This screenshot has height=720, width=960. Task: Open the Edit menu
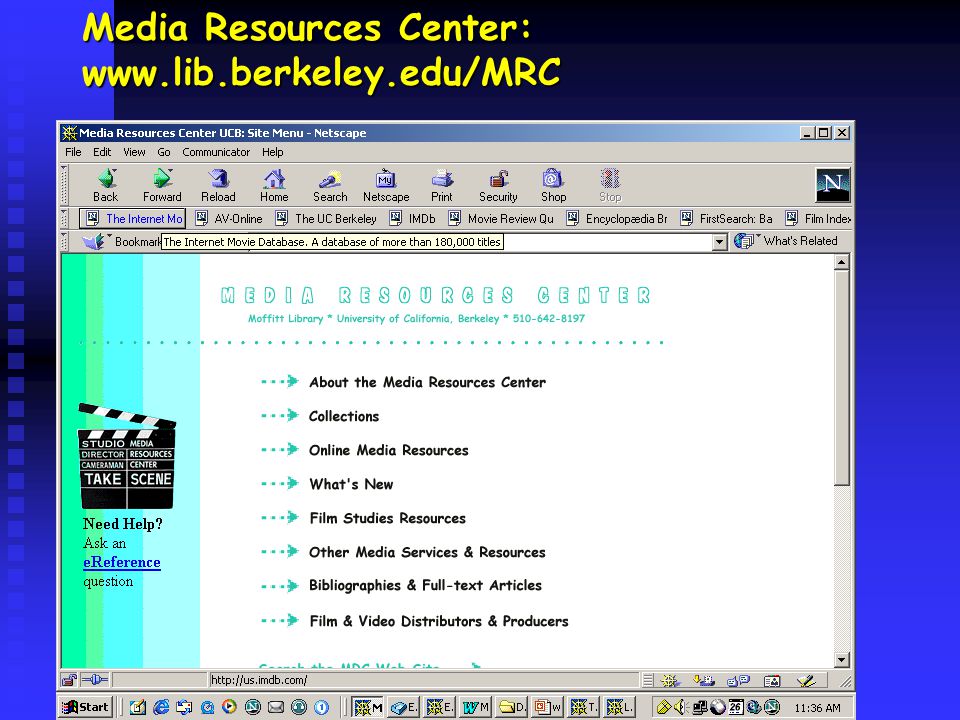(102, 152)
